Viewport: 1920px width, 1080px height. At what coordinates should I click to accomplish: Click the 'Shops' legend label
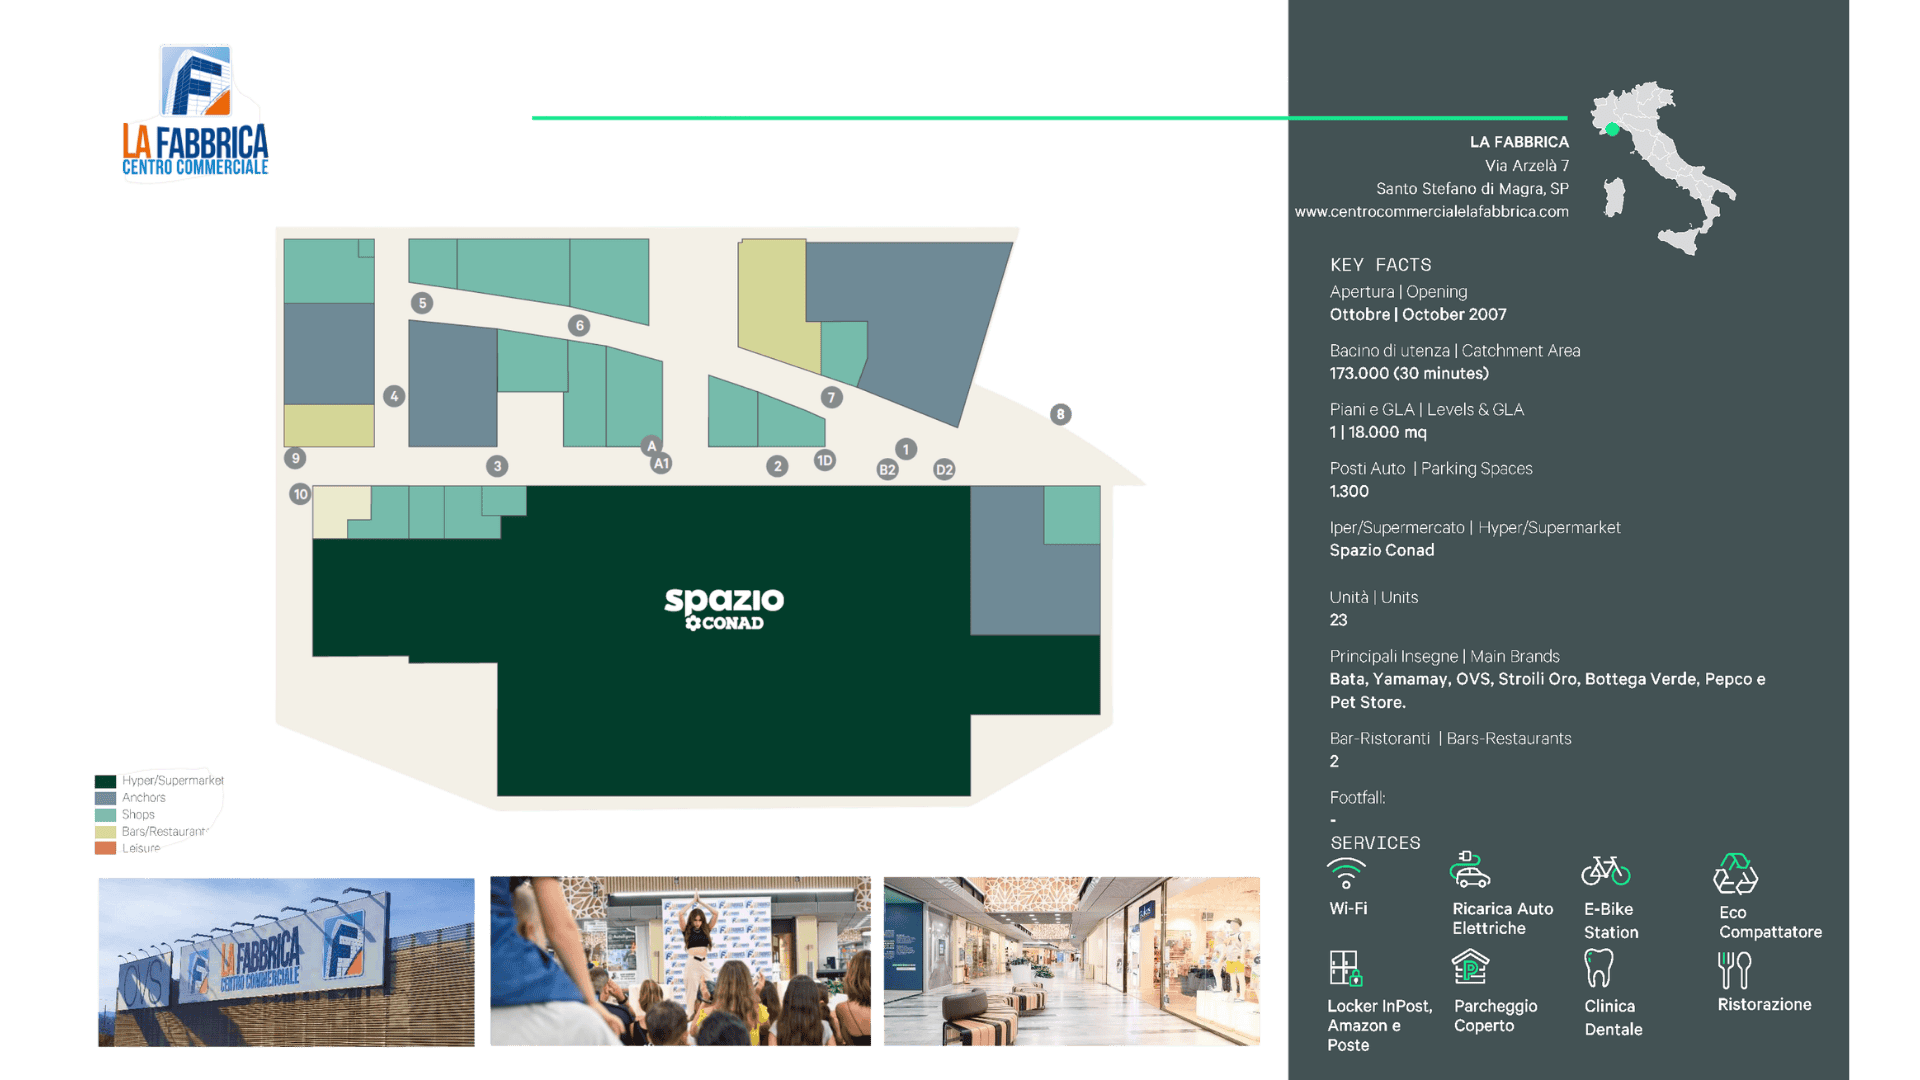138,815
